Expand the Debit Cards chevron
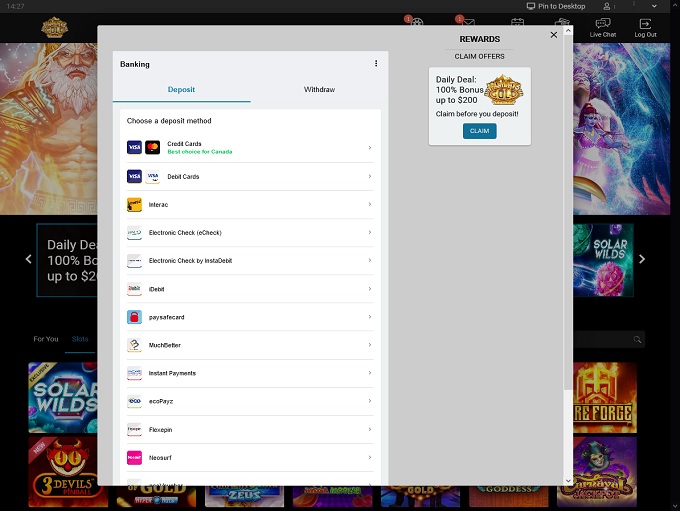The height and width of the screenshot is (511, 680). pos(369,177)
